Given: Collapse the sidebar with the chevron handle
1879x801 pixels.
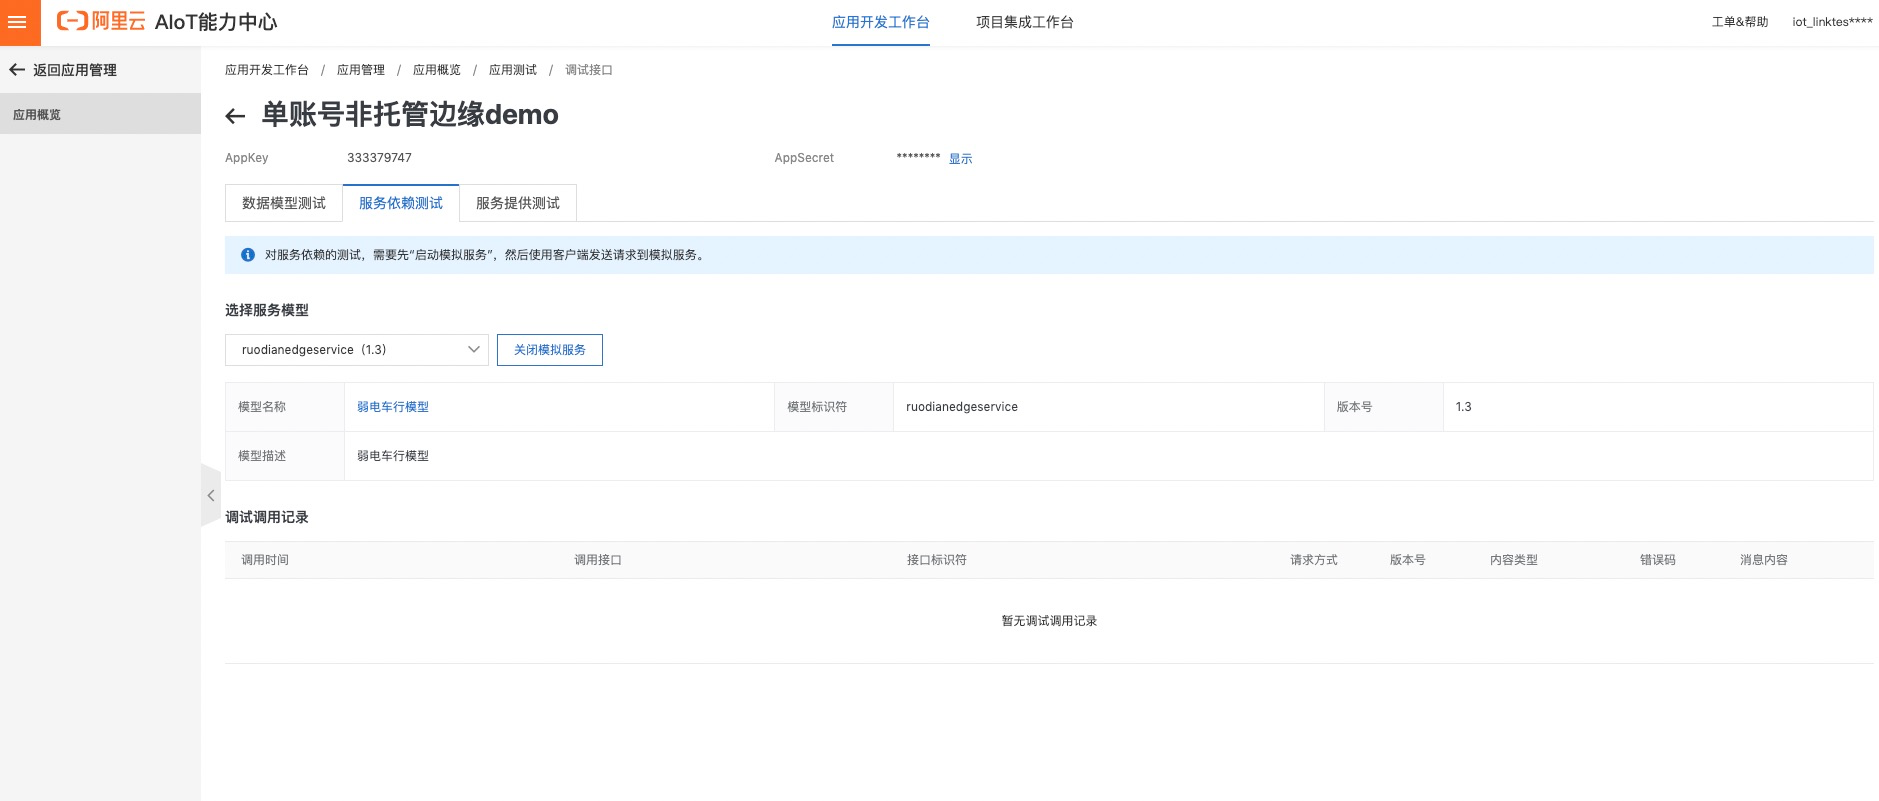Looking at the screenshot, I should pos(210,496).
